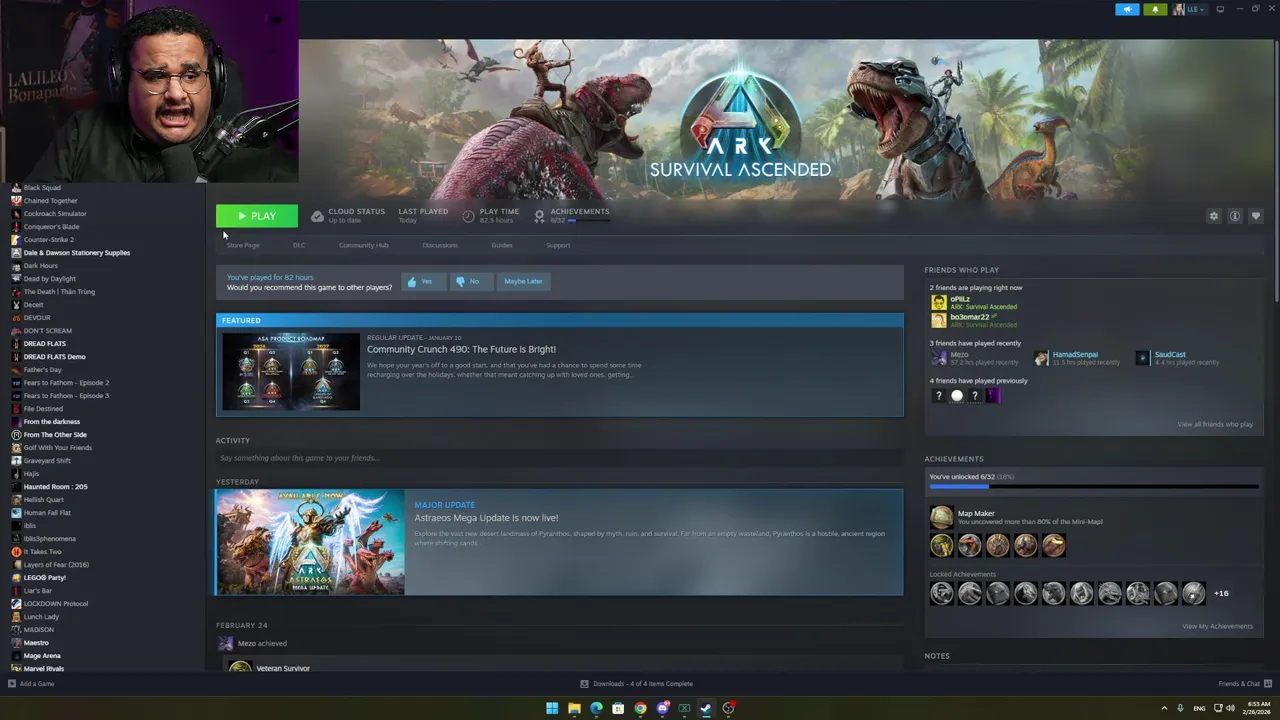The height and width of the screenshot is (720, 1280).
Task: Open the Store Page tab
Action: tap(242, 245)
